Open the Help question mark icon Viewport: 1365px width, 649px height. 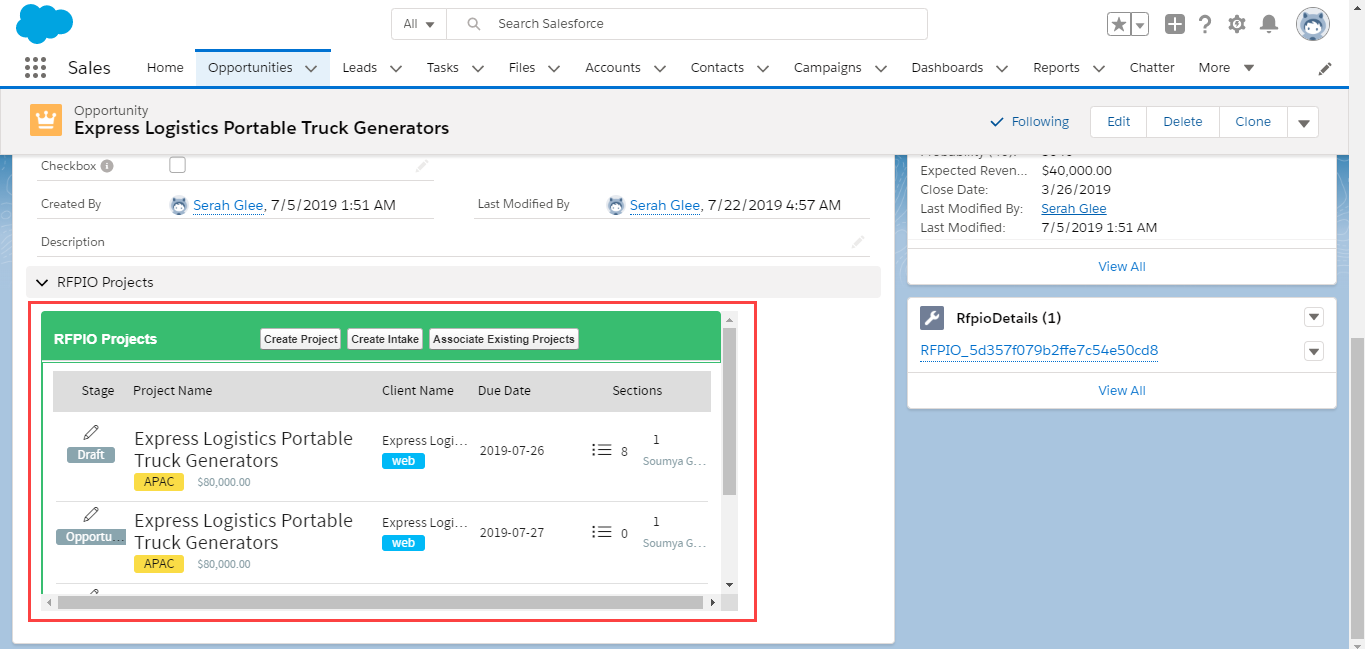[x=1205, y=24]
